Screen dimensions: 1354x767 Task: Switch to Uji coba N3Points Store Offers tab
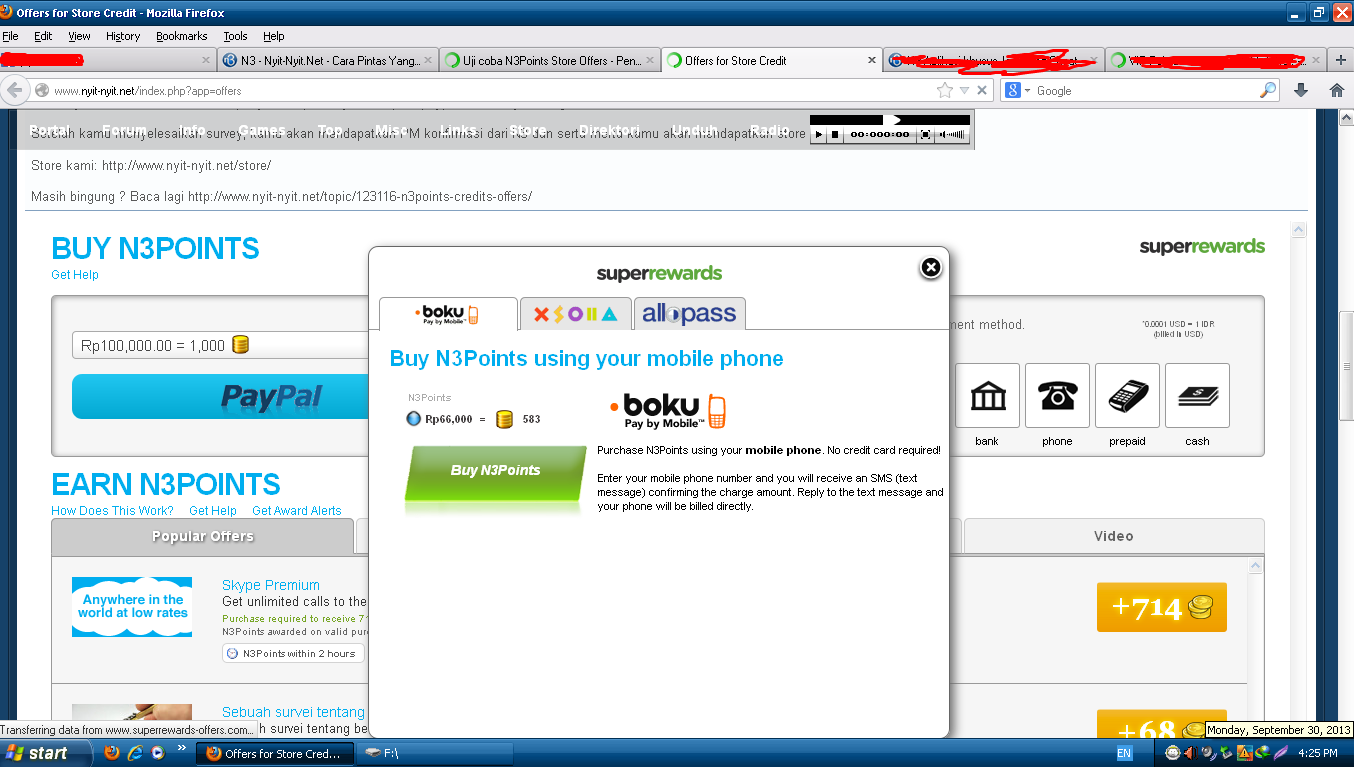550,61
